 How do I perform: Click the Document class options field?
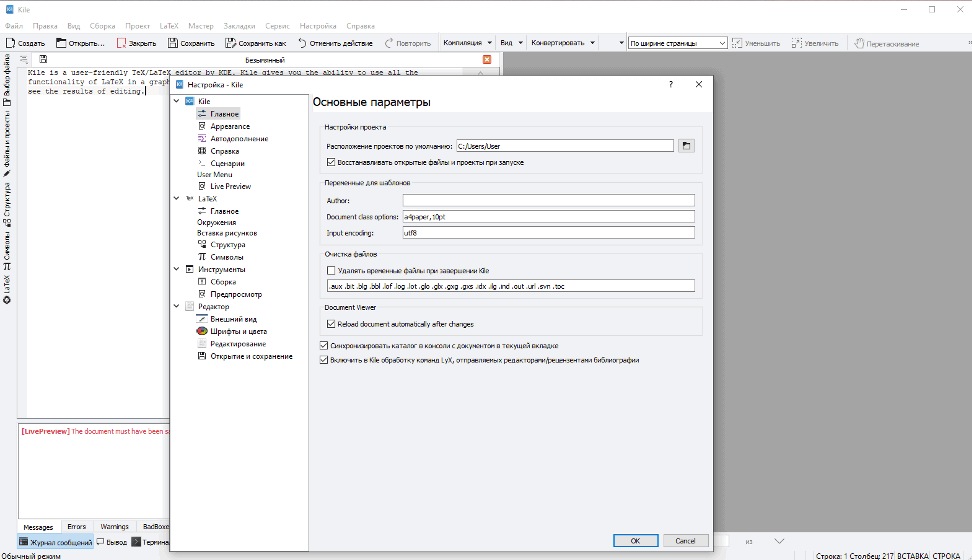[x=549, y=216]
